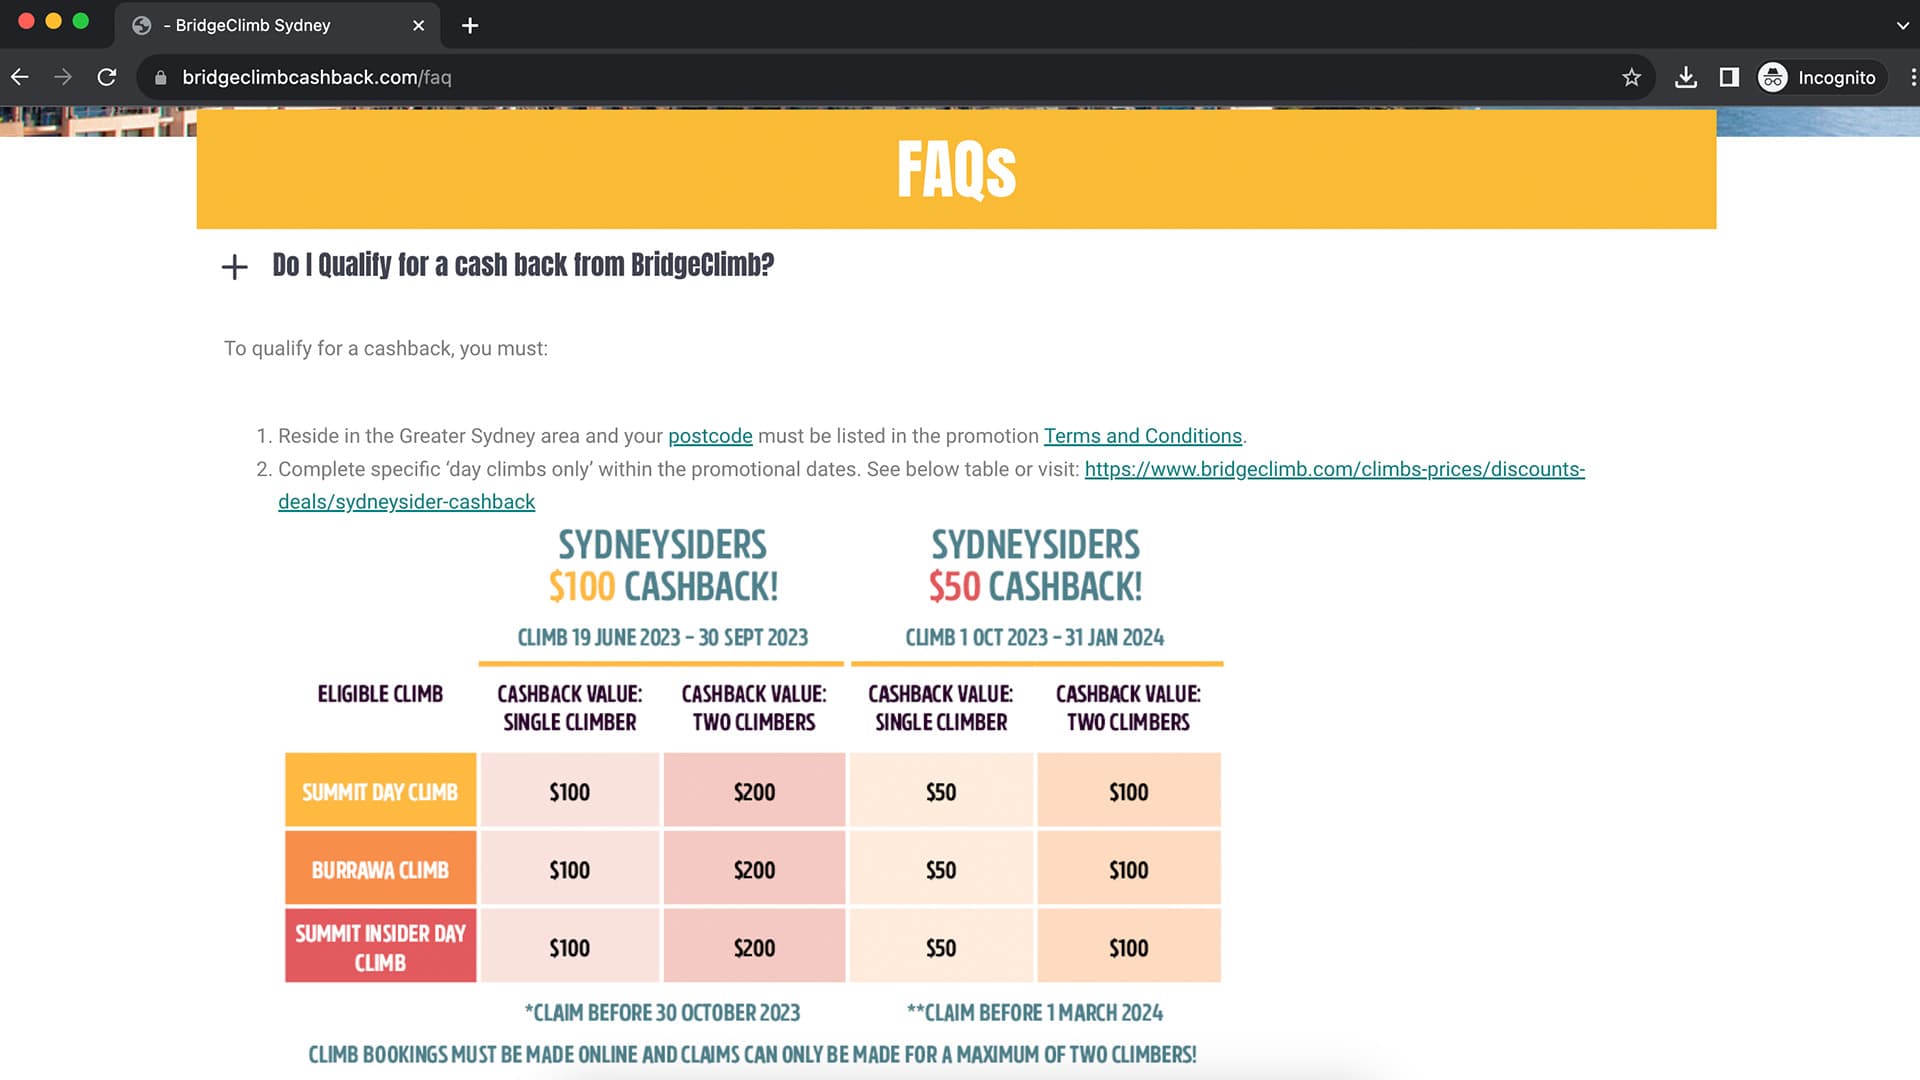1920x1080 pixels.
Task: Click the Sydneysiders $50 Cashback heading
Action: point(1035,566)
